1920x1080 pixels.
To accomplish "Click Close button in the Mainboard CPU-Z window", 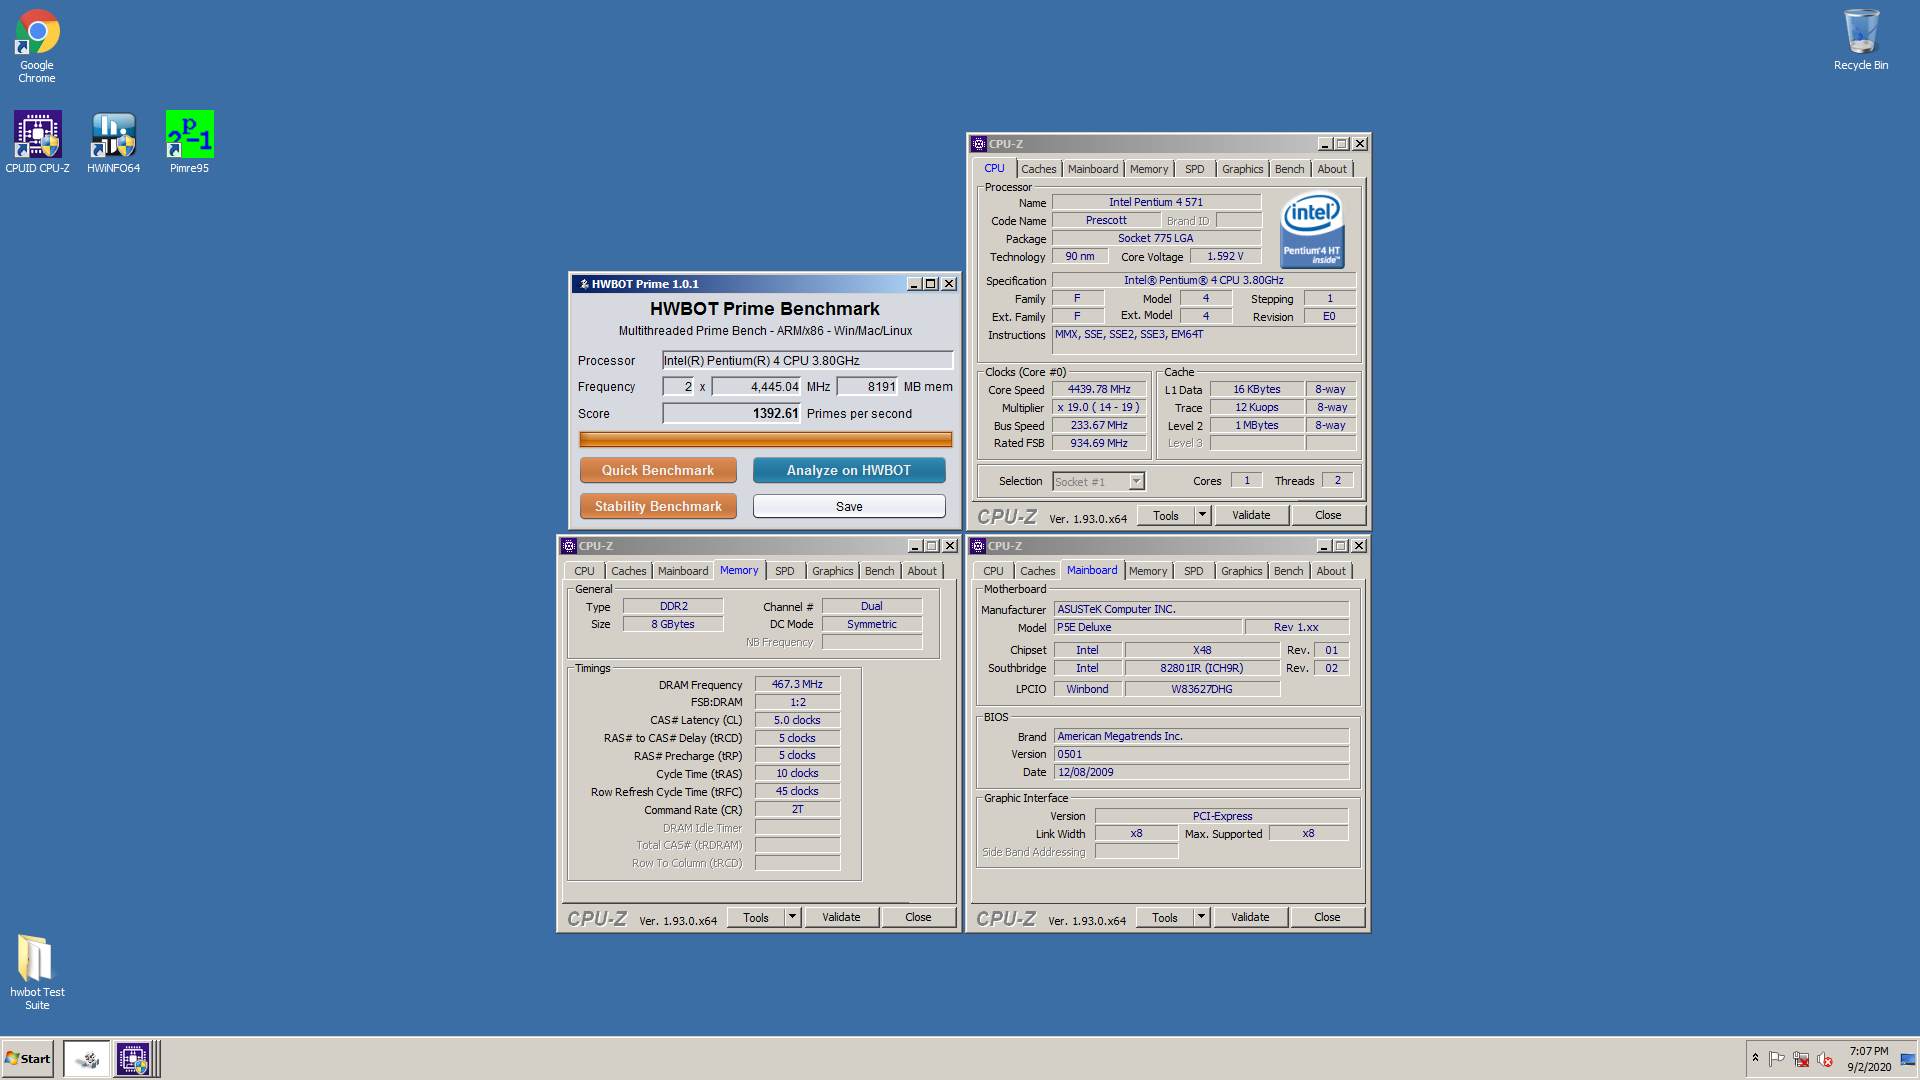I will [x=1327, y=917].
